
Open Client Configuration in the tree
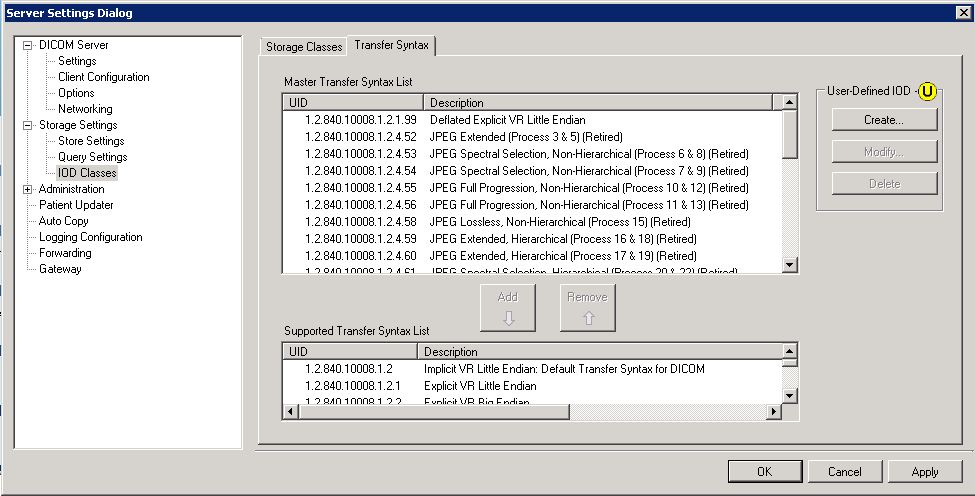pyautogui.click(x=103, y=77)
